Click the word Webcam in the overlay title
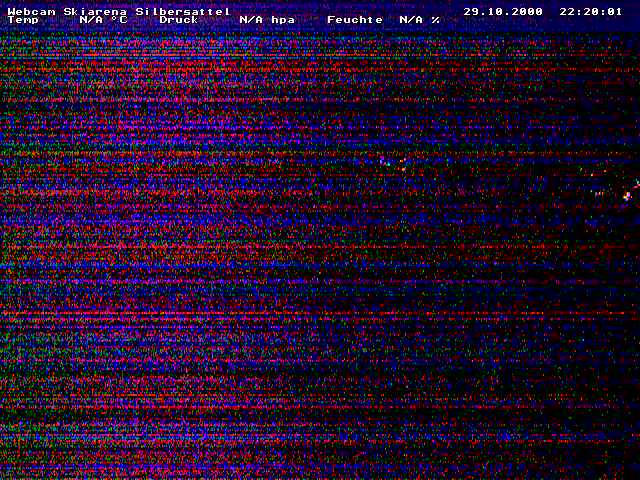640x480 pixels. coord(31,12)
